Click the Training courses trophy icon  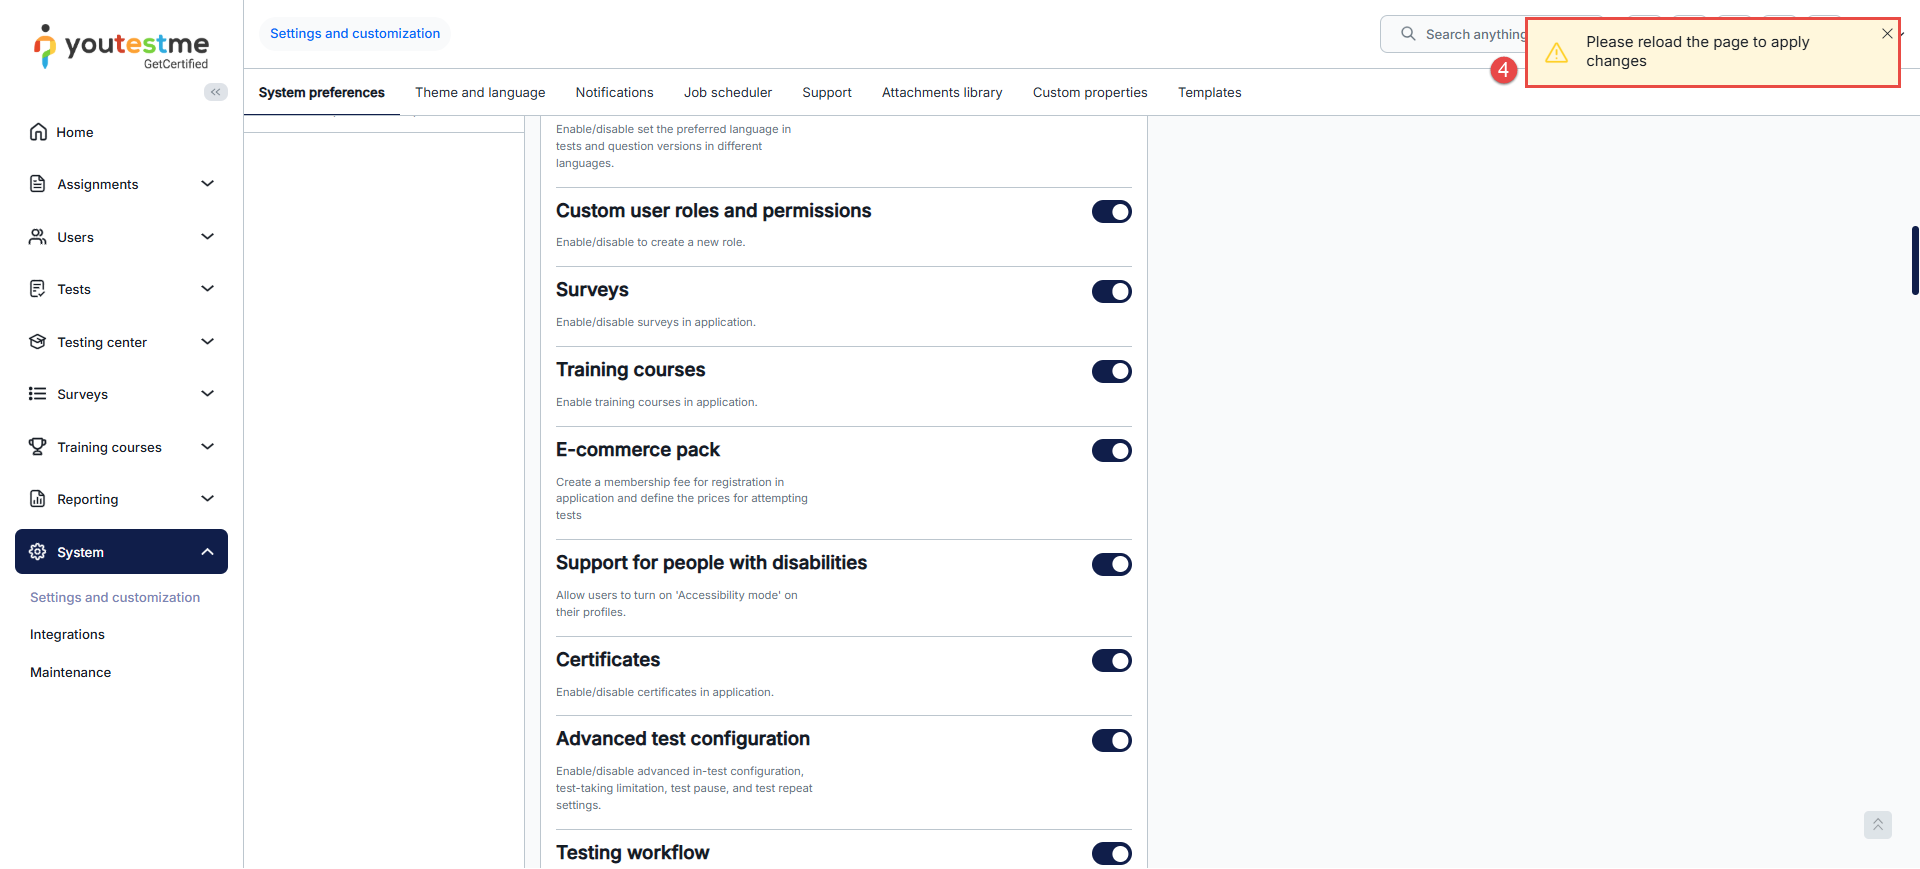pyautogui.click(x=38, y=447)
